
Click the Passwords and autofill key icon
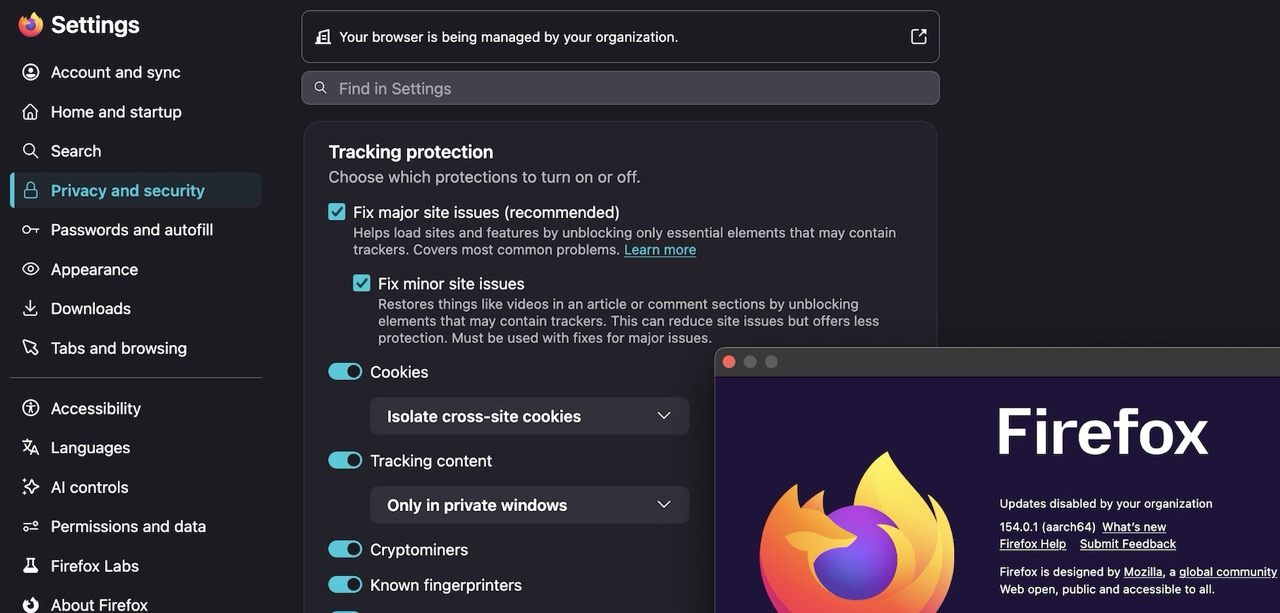pyautogui.click(x=31, y=230)
